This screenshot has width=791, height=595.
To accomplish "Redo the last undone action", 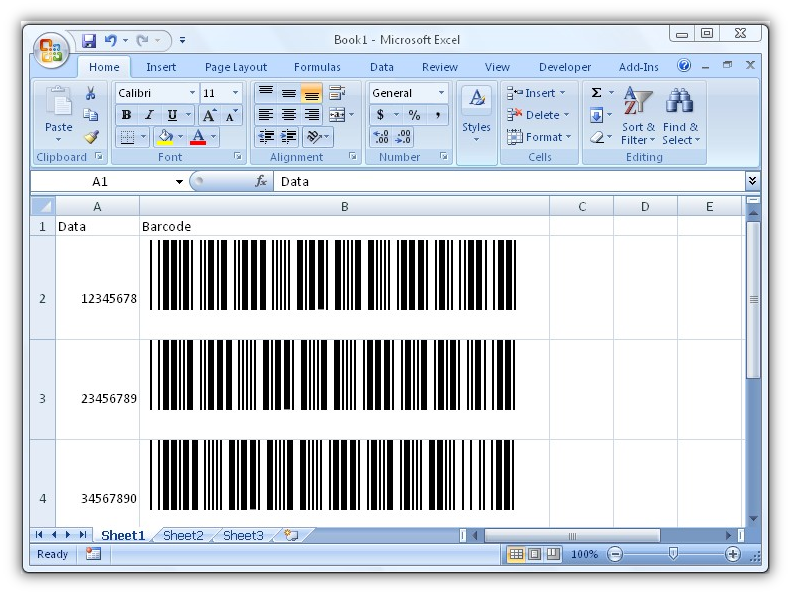I will 142,40.
